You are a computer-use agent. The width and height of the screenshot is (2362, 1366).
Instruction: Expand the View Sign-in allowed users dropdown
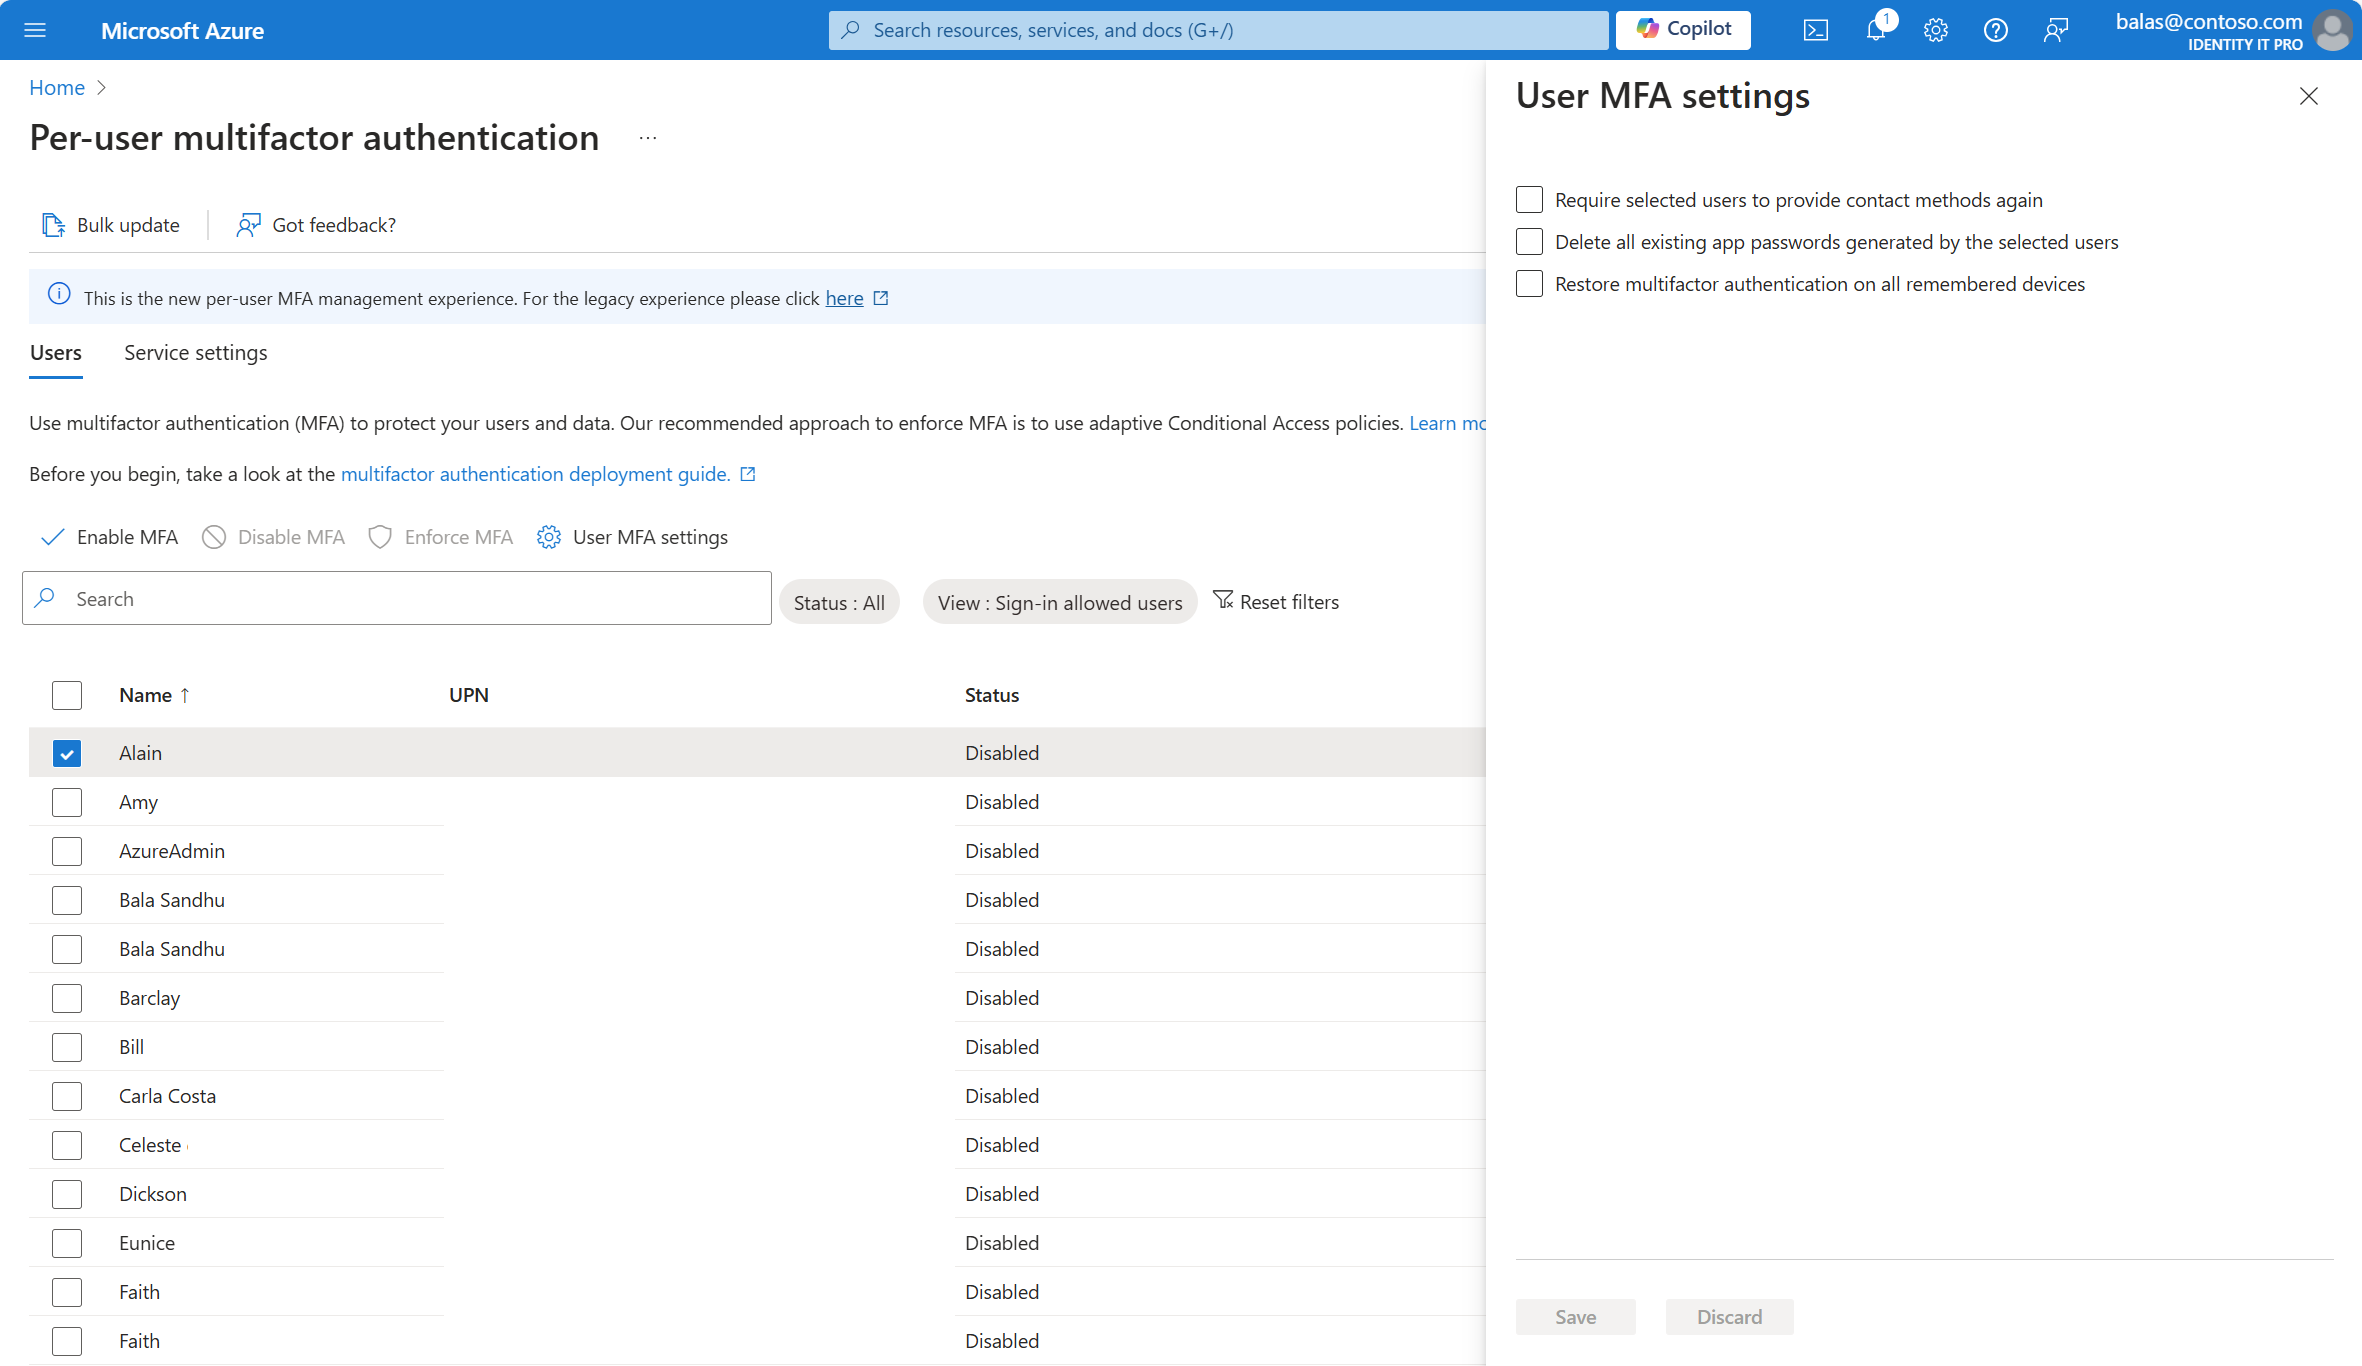(1058, 600)
